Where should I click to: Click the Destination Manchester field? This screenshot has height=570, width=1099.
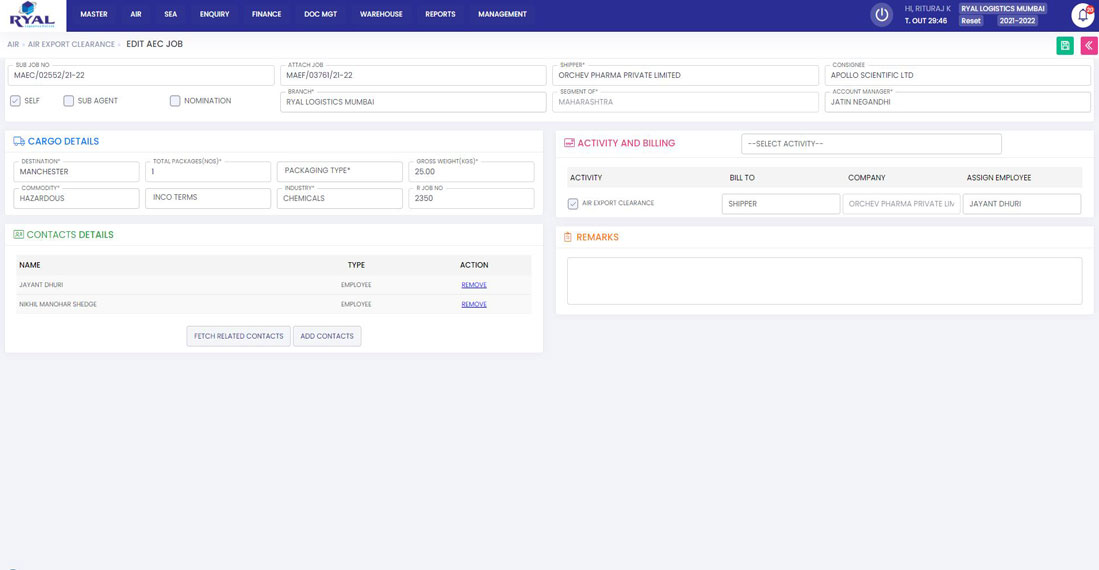pos(76,172)
